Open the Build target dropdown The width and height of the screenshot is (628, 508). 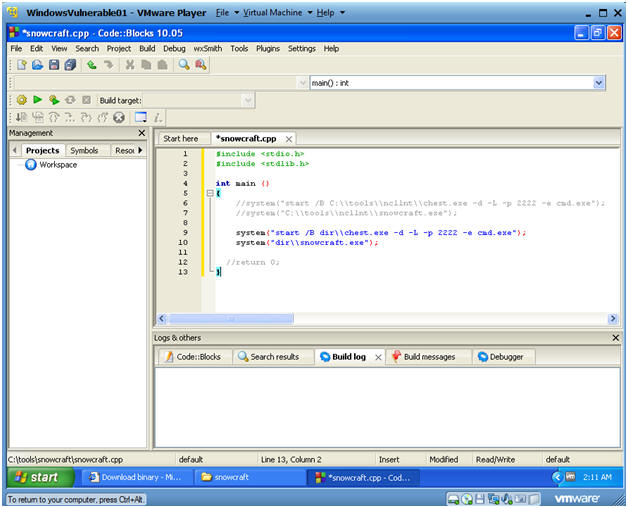[248, 100]
